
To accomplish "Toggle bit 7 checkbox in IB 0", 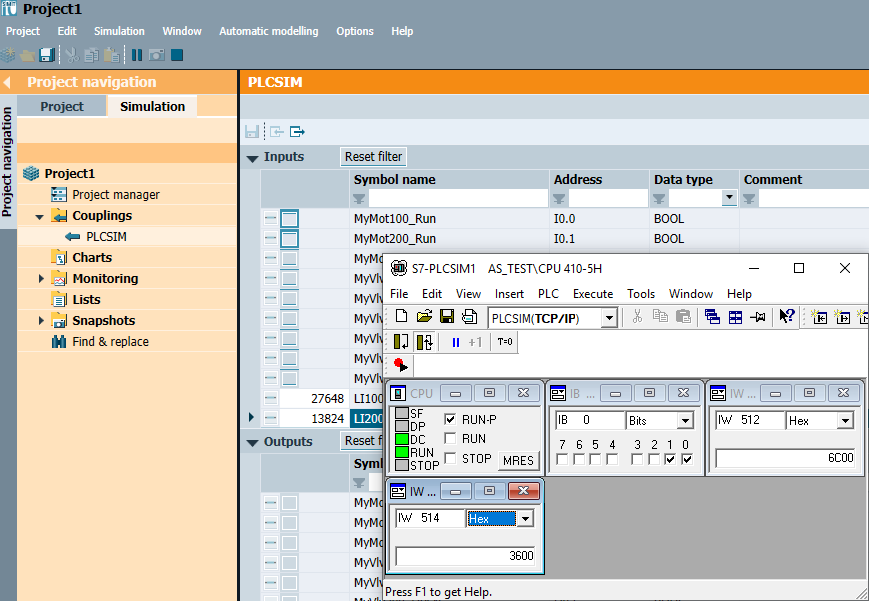I will 561,460.
